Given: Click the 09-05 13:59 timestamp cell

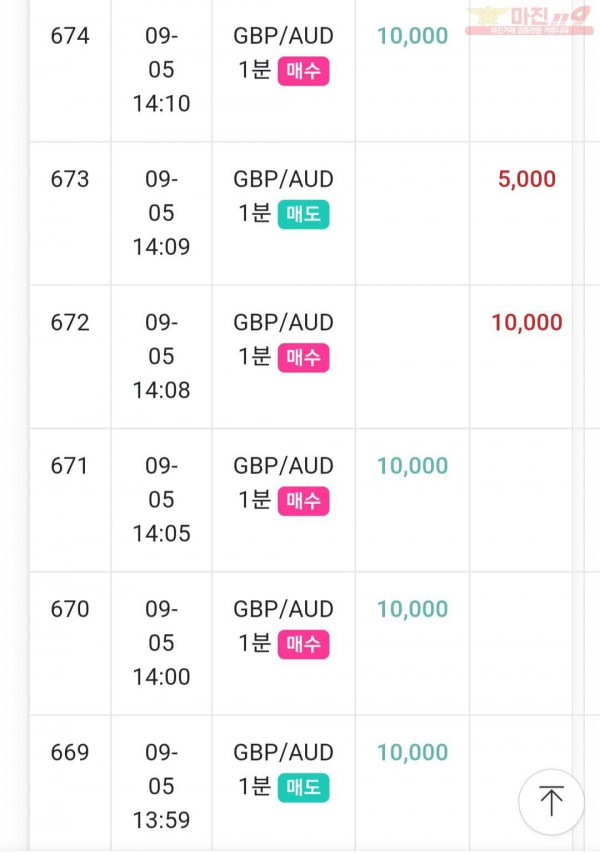Looking at the screenshot, I should pos(161,786).
